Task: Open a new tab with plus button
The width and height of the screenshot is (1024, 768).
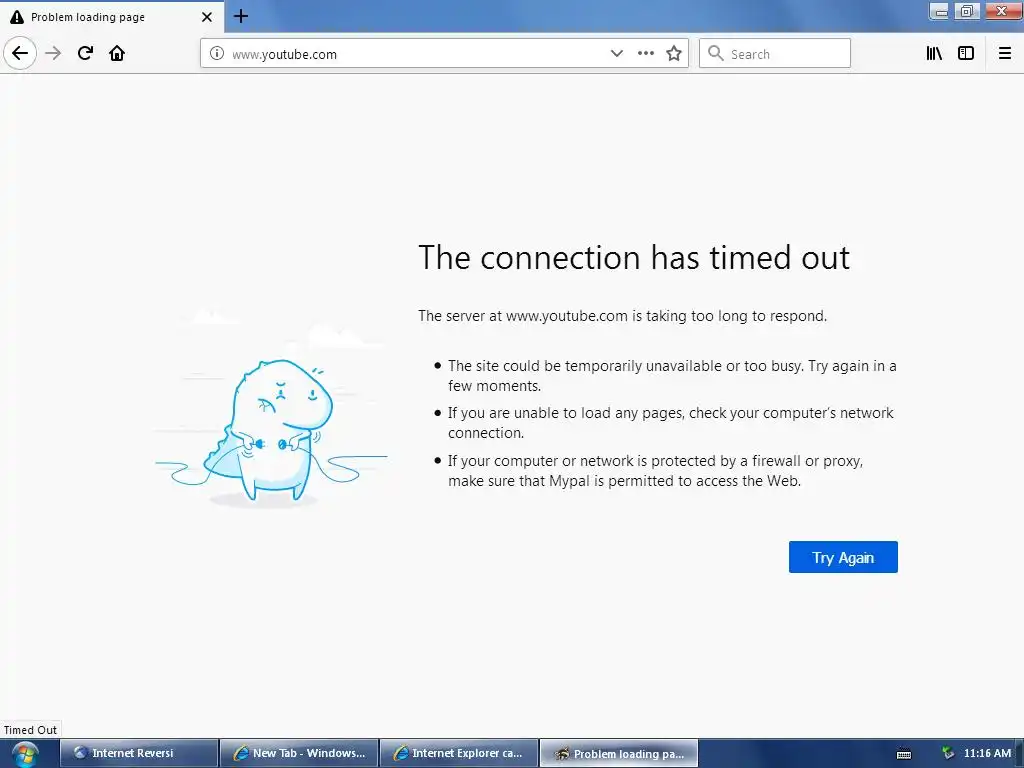Action: (241, 16)
